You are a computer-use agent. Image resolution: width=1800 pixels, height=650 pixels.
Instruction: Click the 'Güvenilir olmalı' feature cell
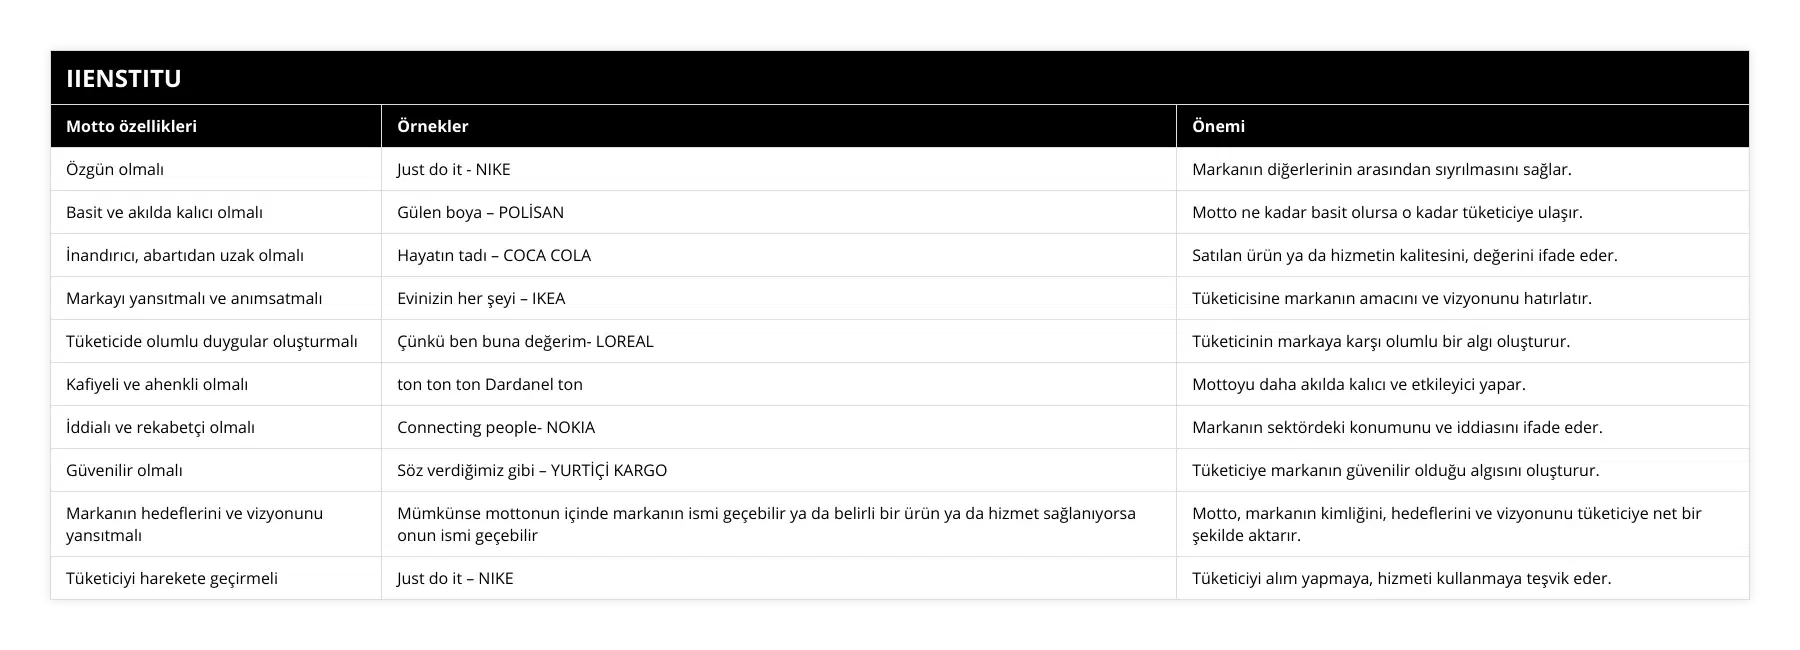click(x=124, y=470)
